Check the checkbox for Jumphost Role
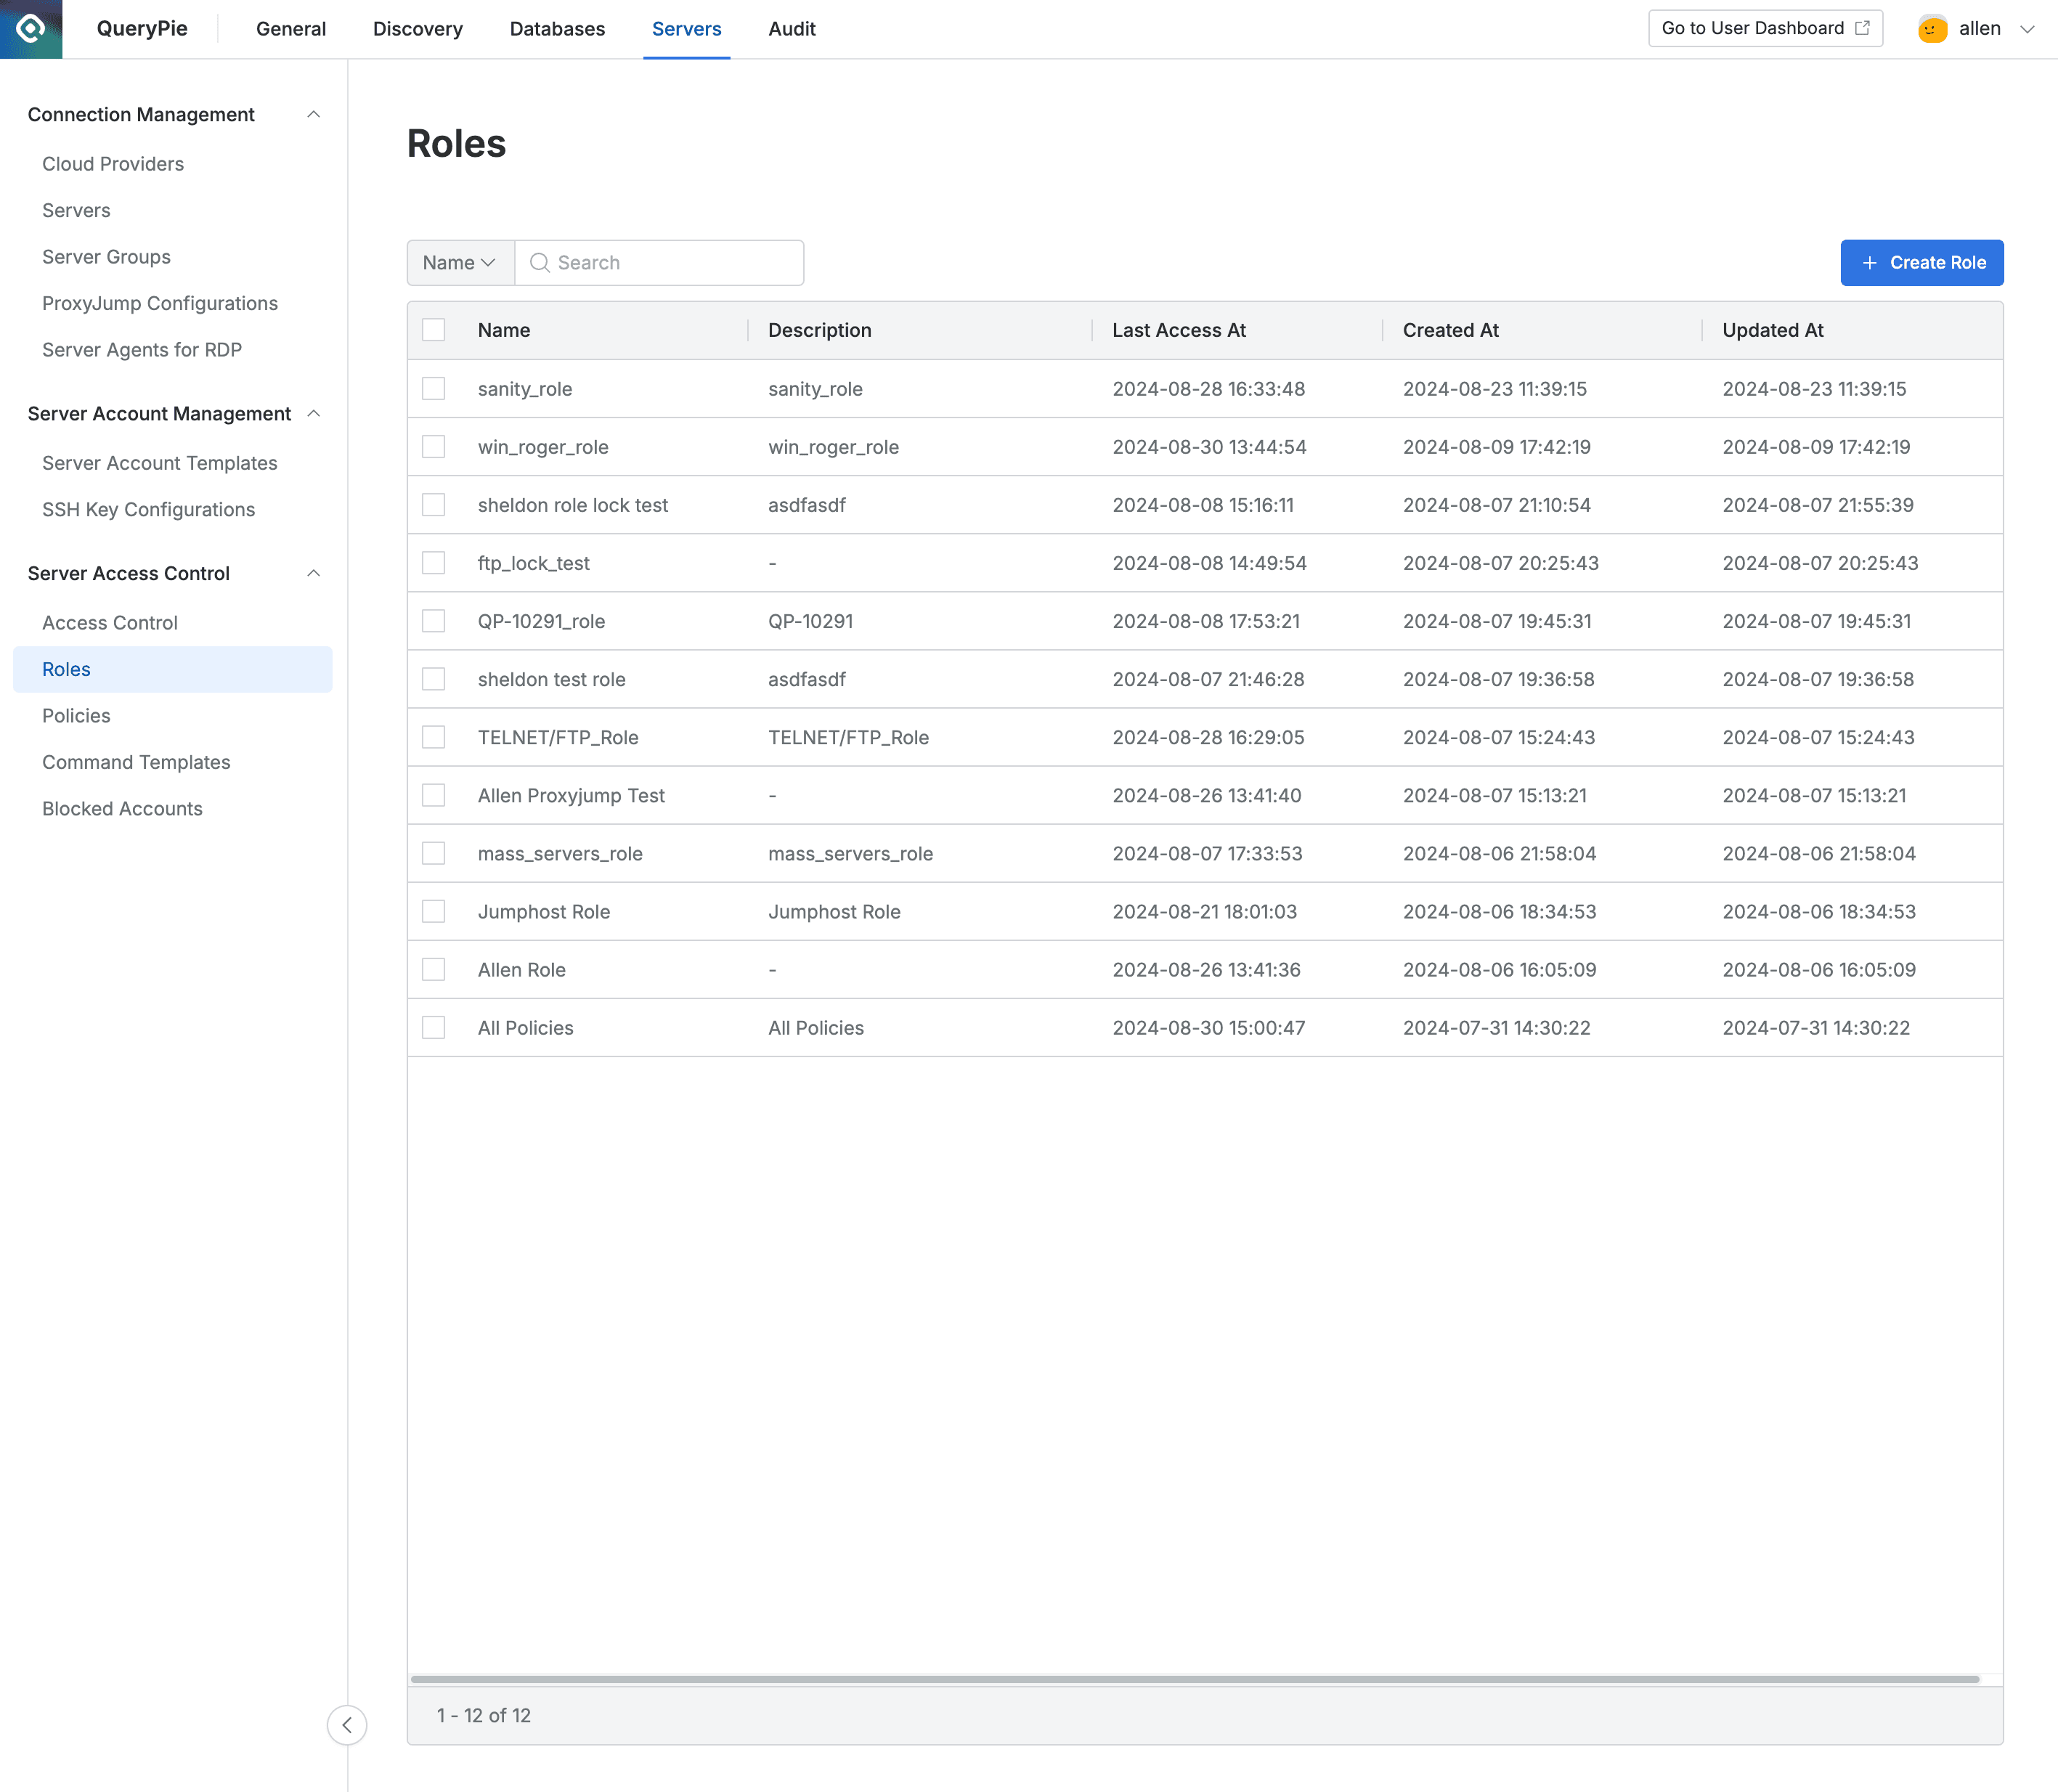The height and width of the screenshot is (1792, 2058). 433,911
